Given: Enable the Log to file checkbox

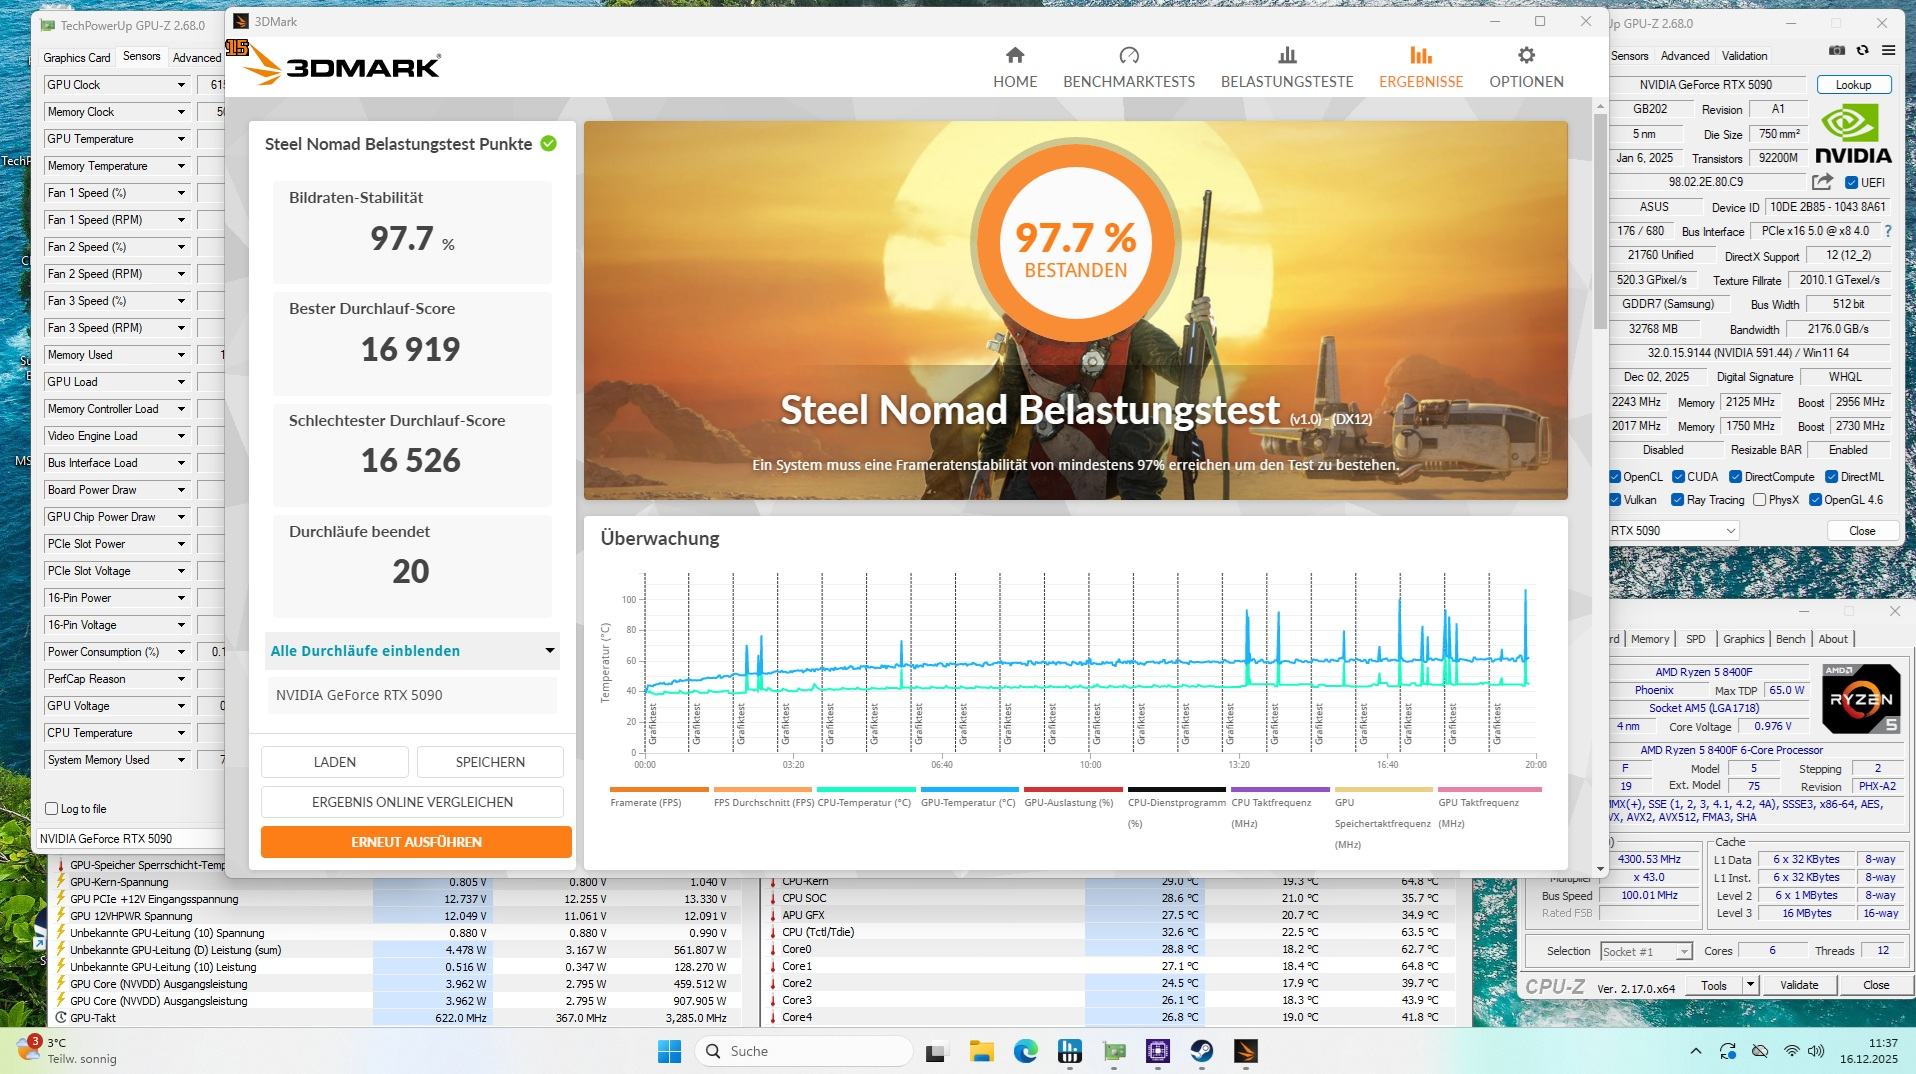Looking at the screenshot, I should pyautogui.click(x=52, y=809).
